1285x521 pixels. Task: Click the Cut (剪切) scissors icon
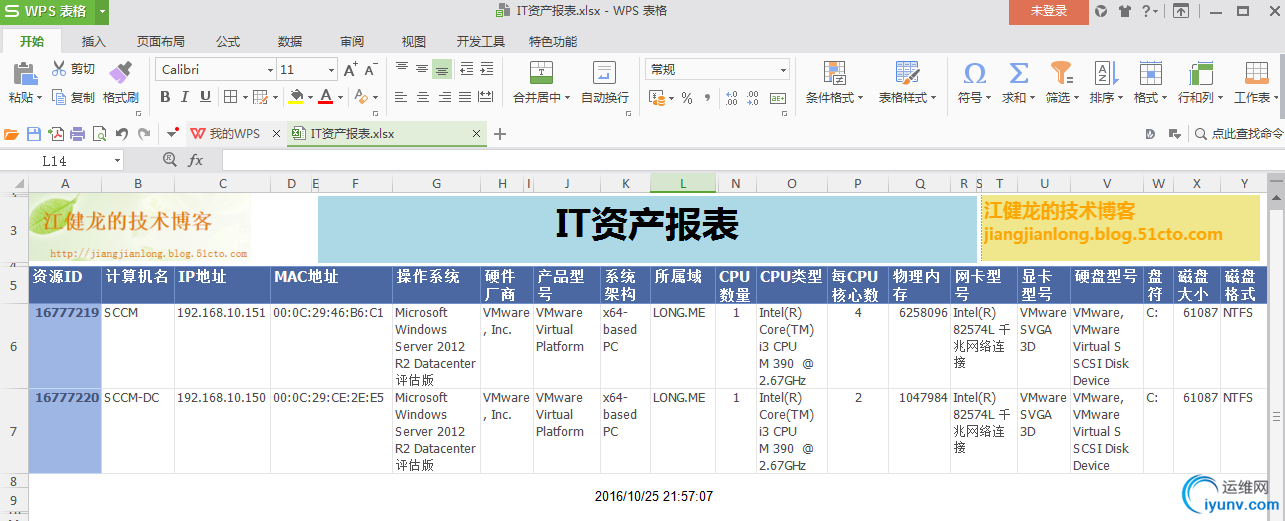pos(59,69)
